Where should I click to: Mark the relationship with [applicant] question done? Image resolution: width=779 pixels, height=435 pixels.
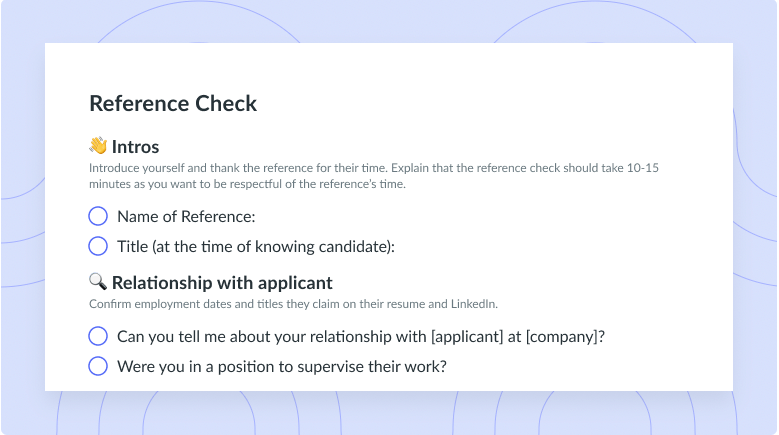pos(98,336)
